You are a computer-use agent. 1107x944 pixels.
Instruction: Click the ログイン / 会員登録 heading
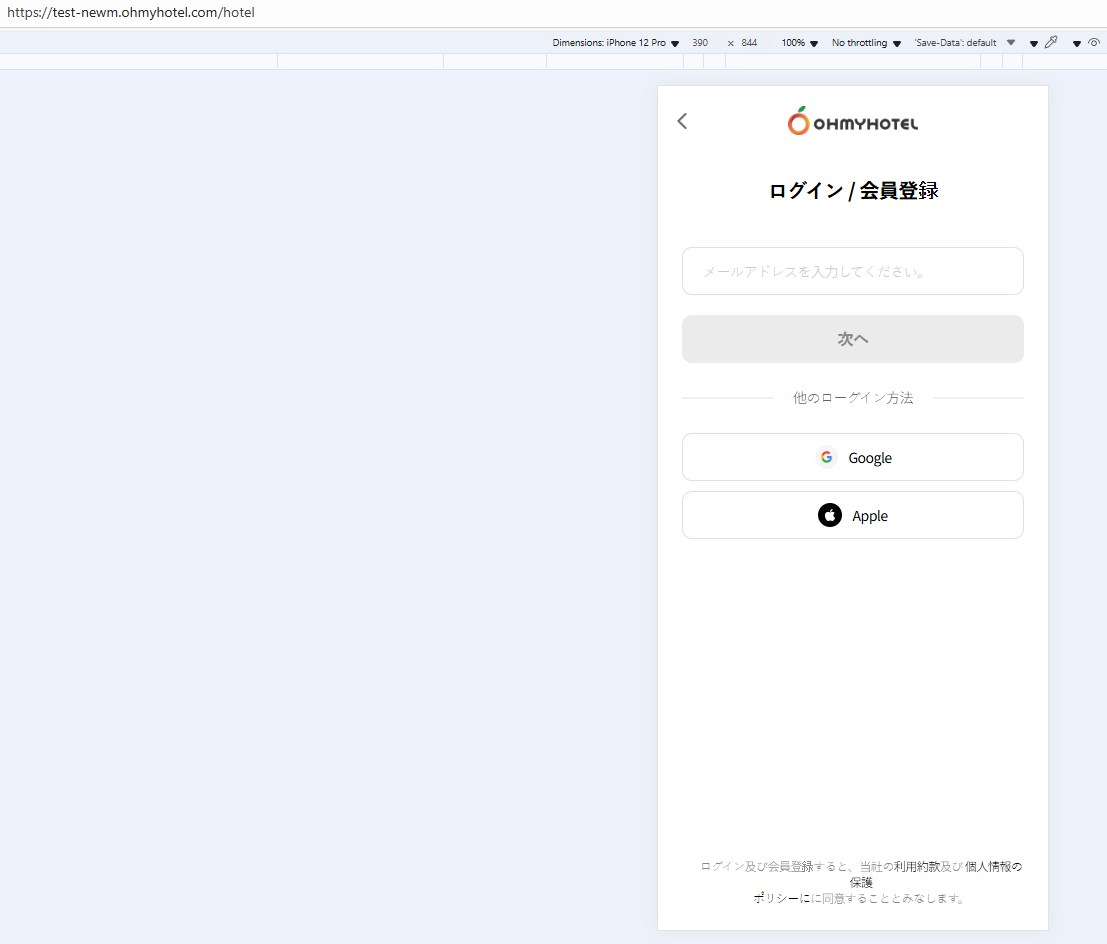(853, 191)
